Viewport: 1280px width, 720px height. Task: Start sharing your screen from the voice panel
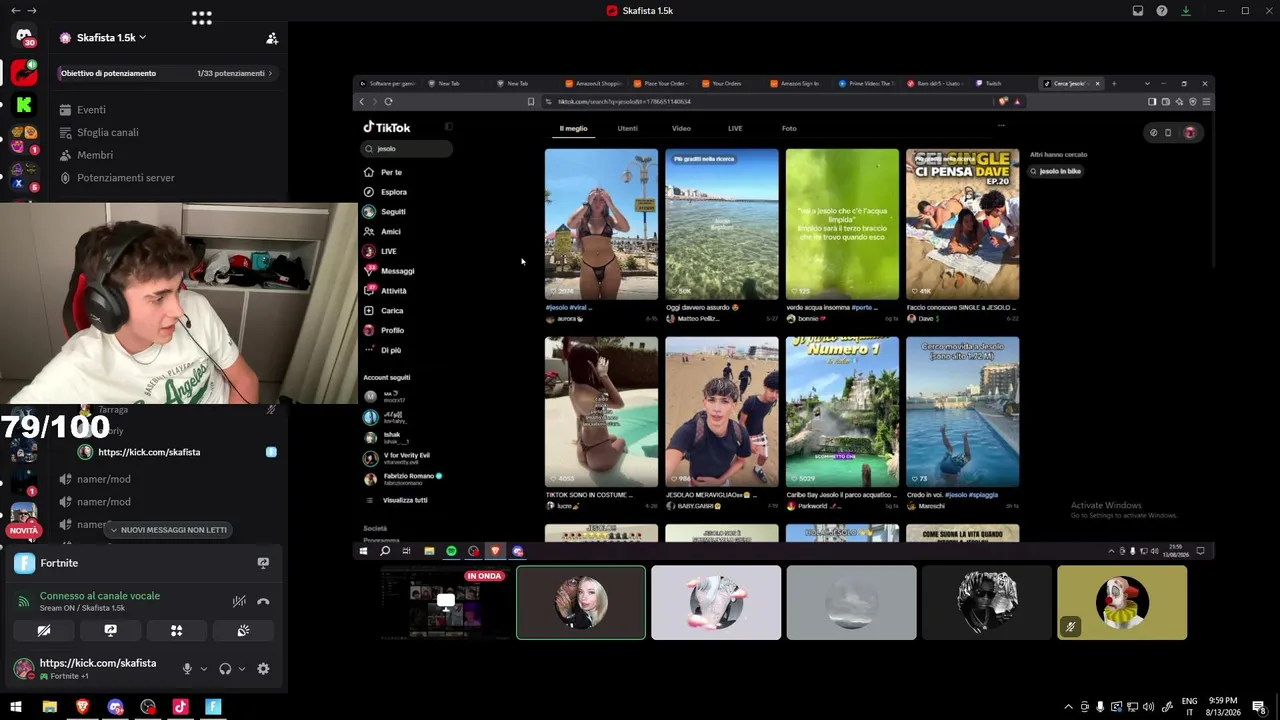click(x=110, y=631)
